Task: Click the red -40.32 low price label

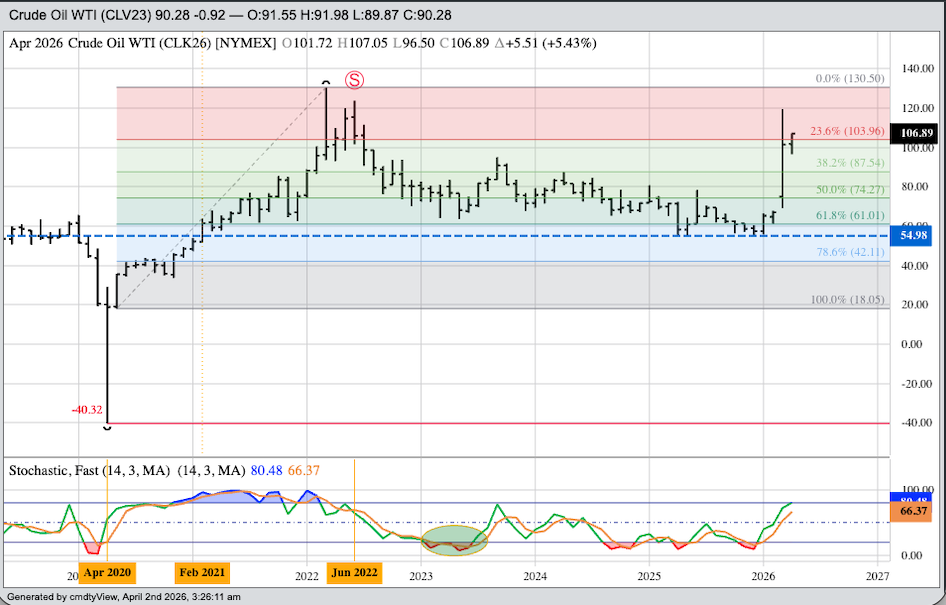Action: (87, 410)
